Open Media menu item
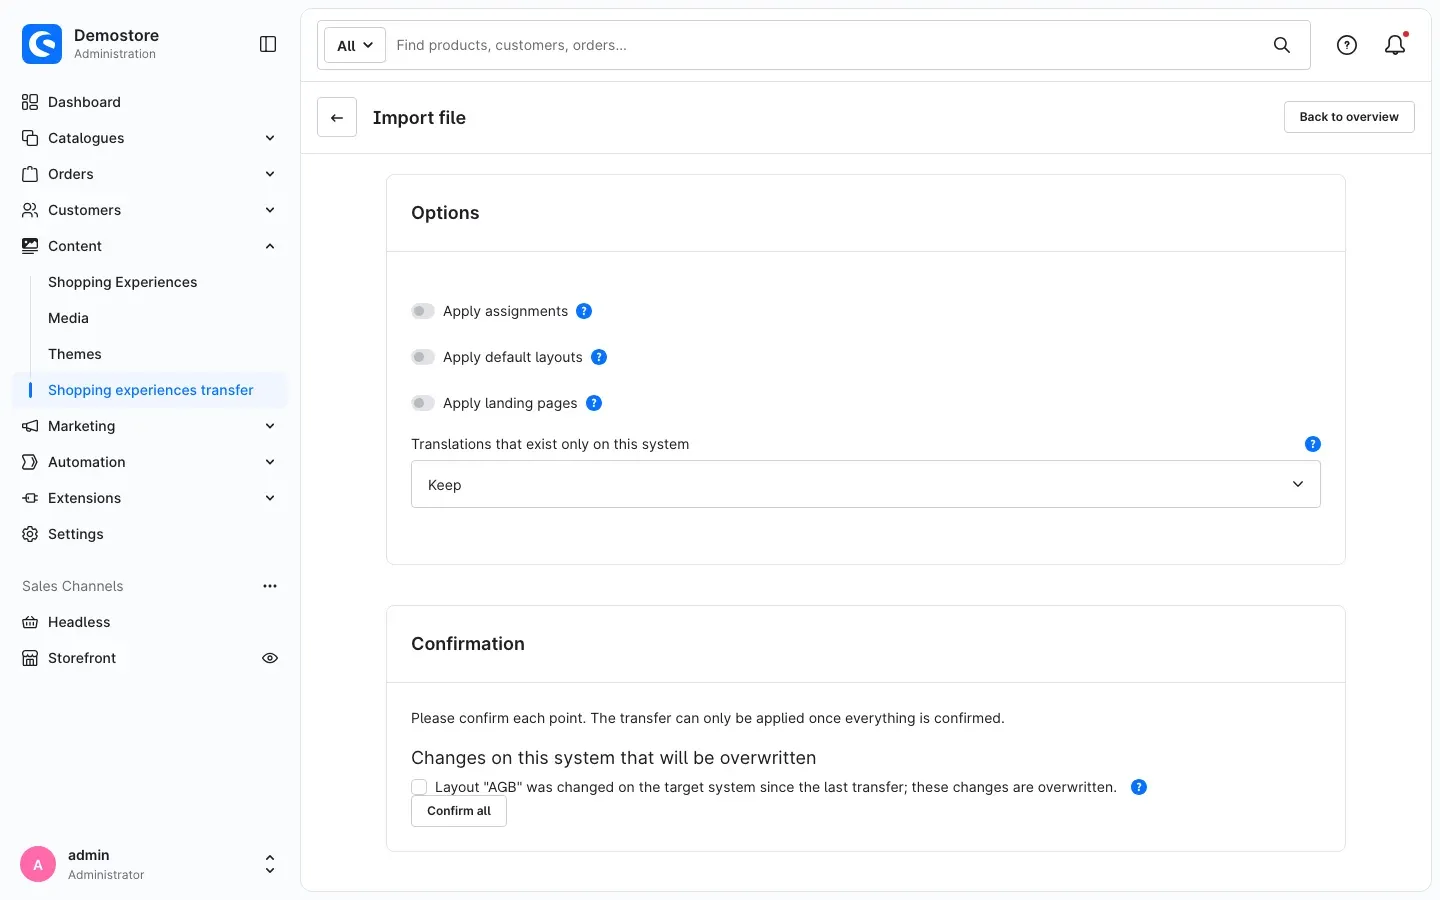 point(68,318)
